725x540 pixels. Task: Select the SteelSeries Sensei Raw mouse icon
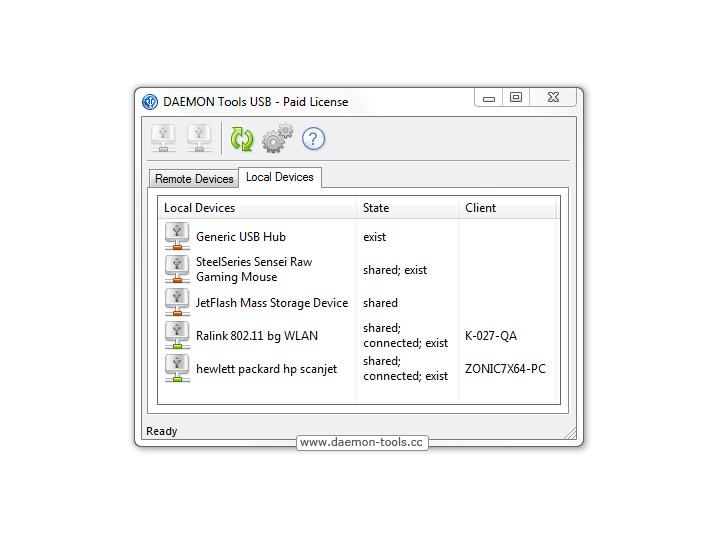[177, 269]
